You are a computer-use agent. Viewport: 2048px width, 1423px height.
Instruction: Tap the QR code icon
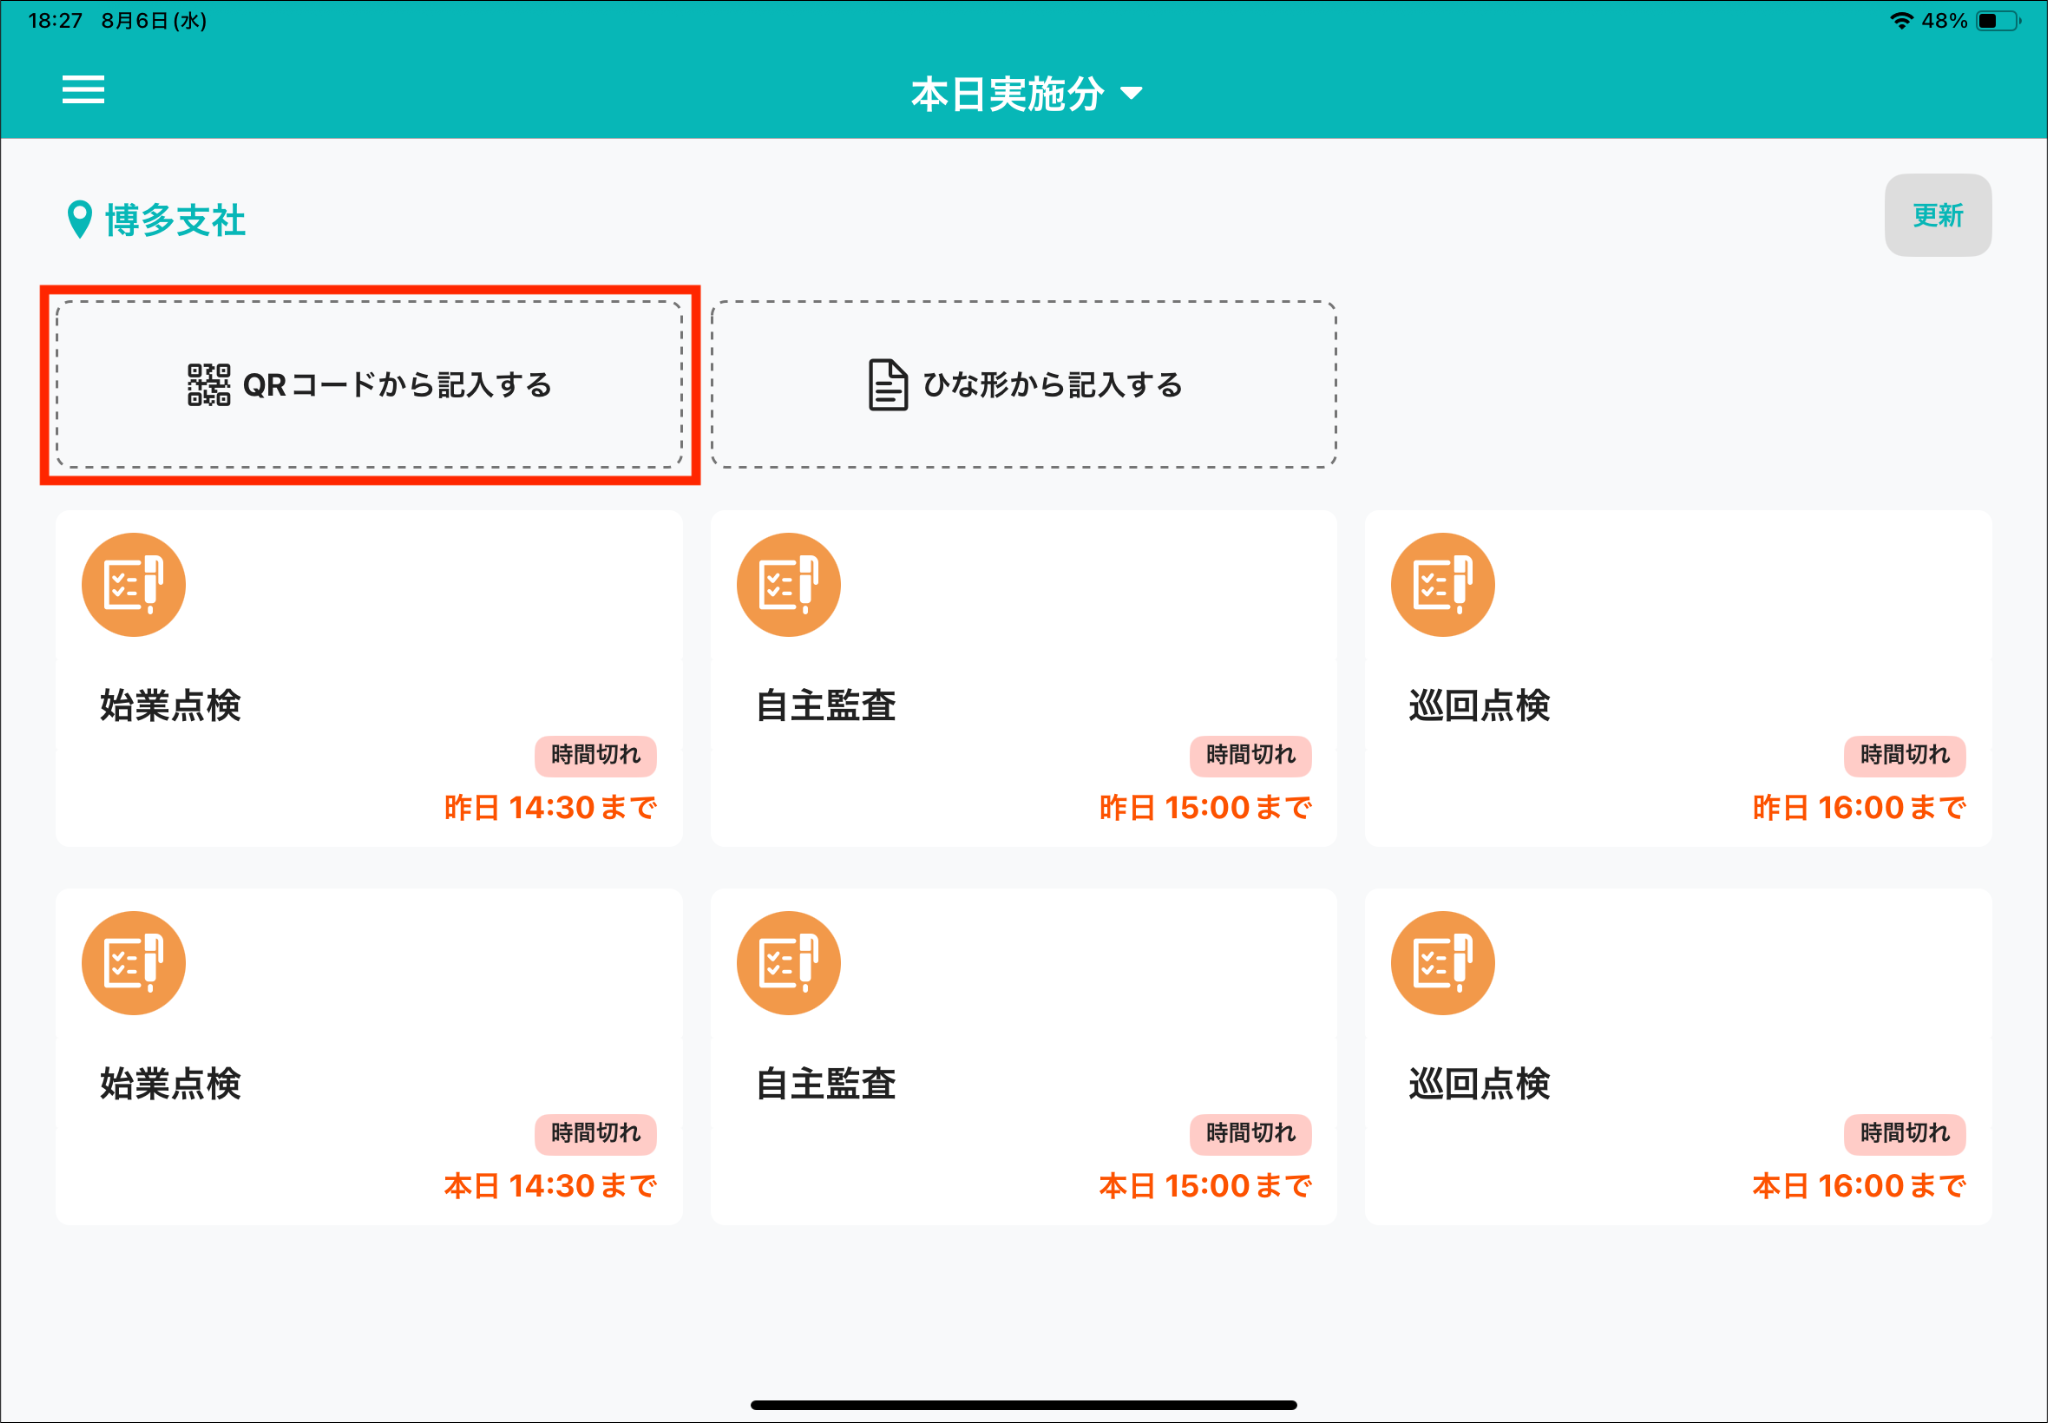pos(209,385)
